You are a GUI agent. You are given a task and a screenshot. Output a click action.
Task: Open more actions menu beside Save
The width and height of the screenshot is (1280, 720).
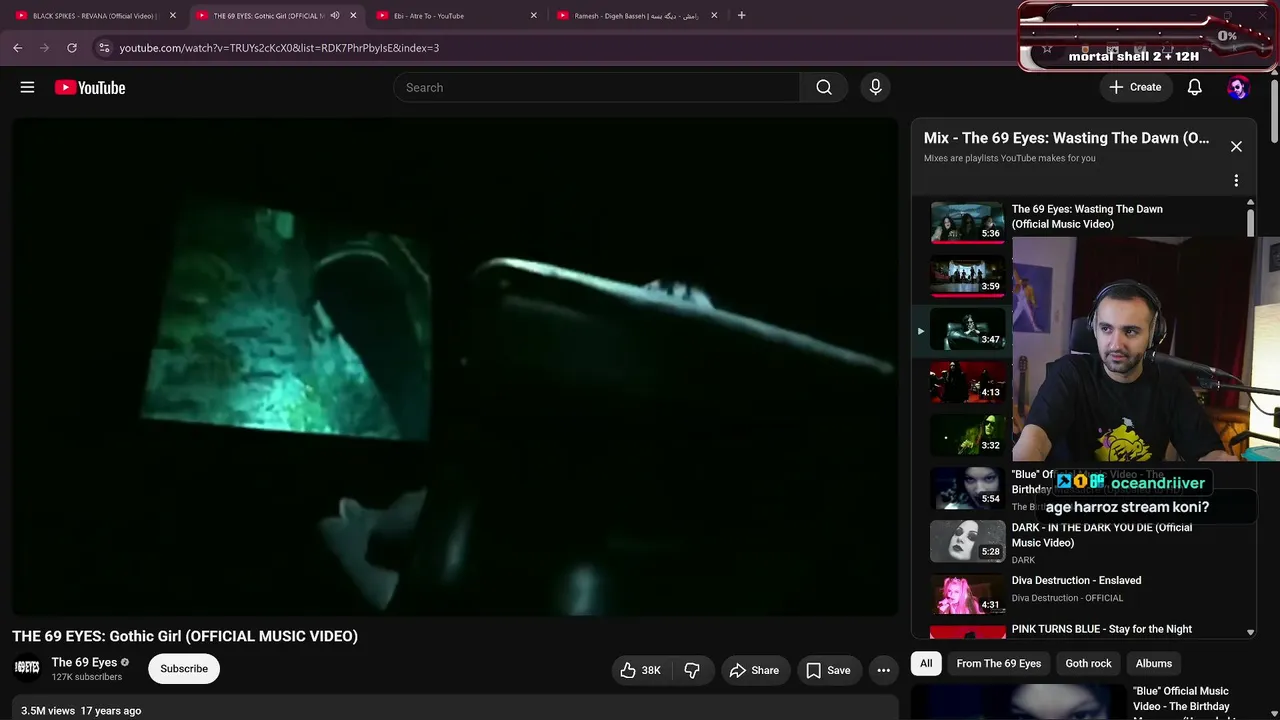click(x=883, y=670)
